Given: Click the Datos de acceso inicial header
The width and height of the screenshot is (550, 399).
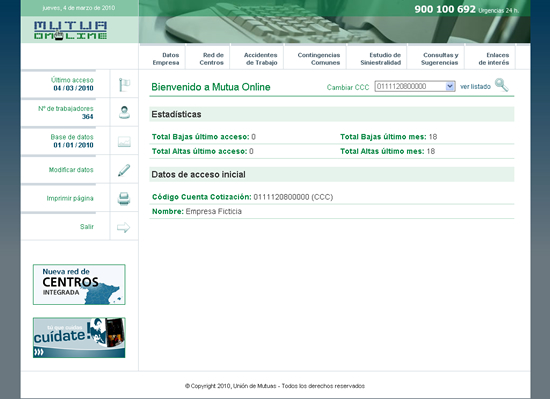Looking at the screenshot, I should [331, 174].
